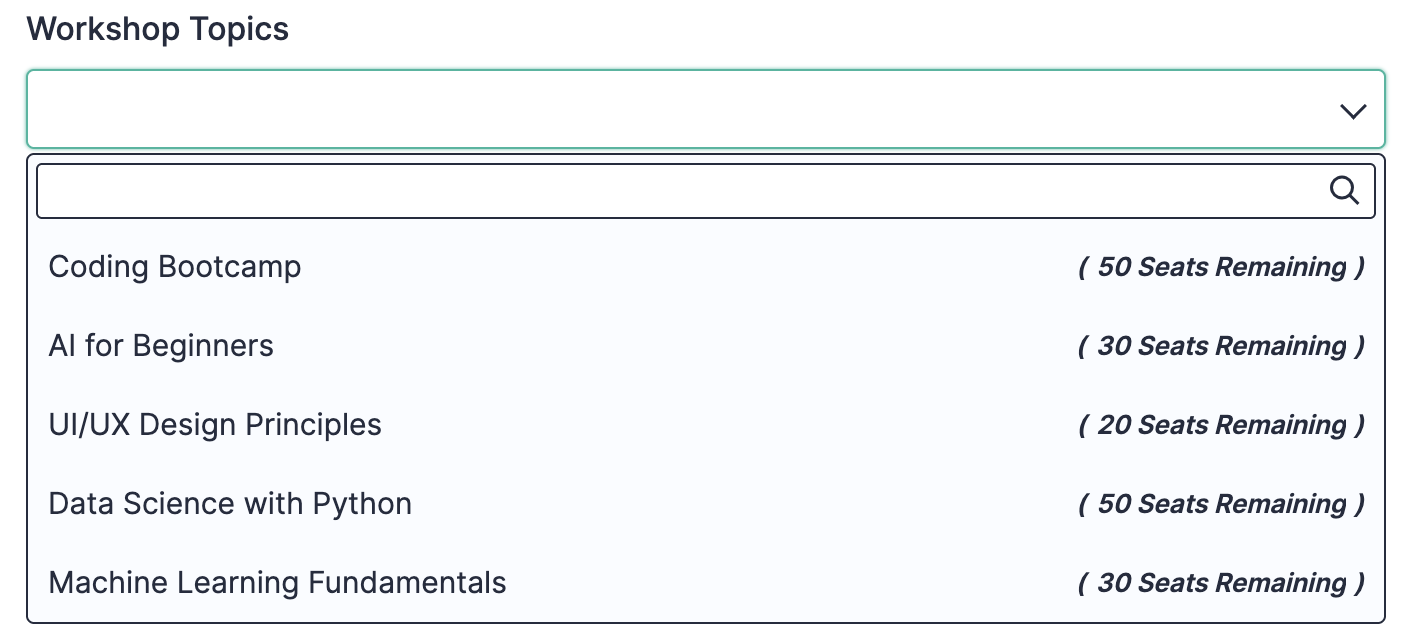The image size is (1410, 632).
Task: Click 30 Seats Remaining for AI for Beginners
Action: point(1222,346)
